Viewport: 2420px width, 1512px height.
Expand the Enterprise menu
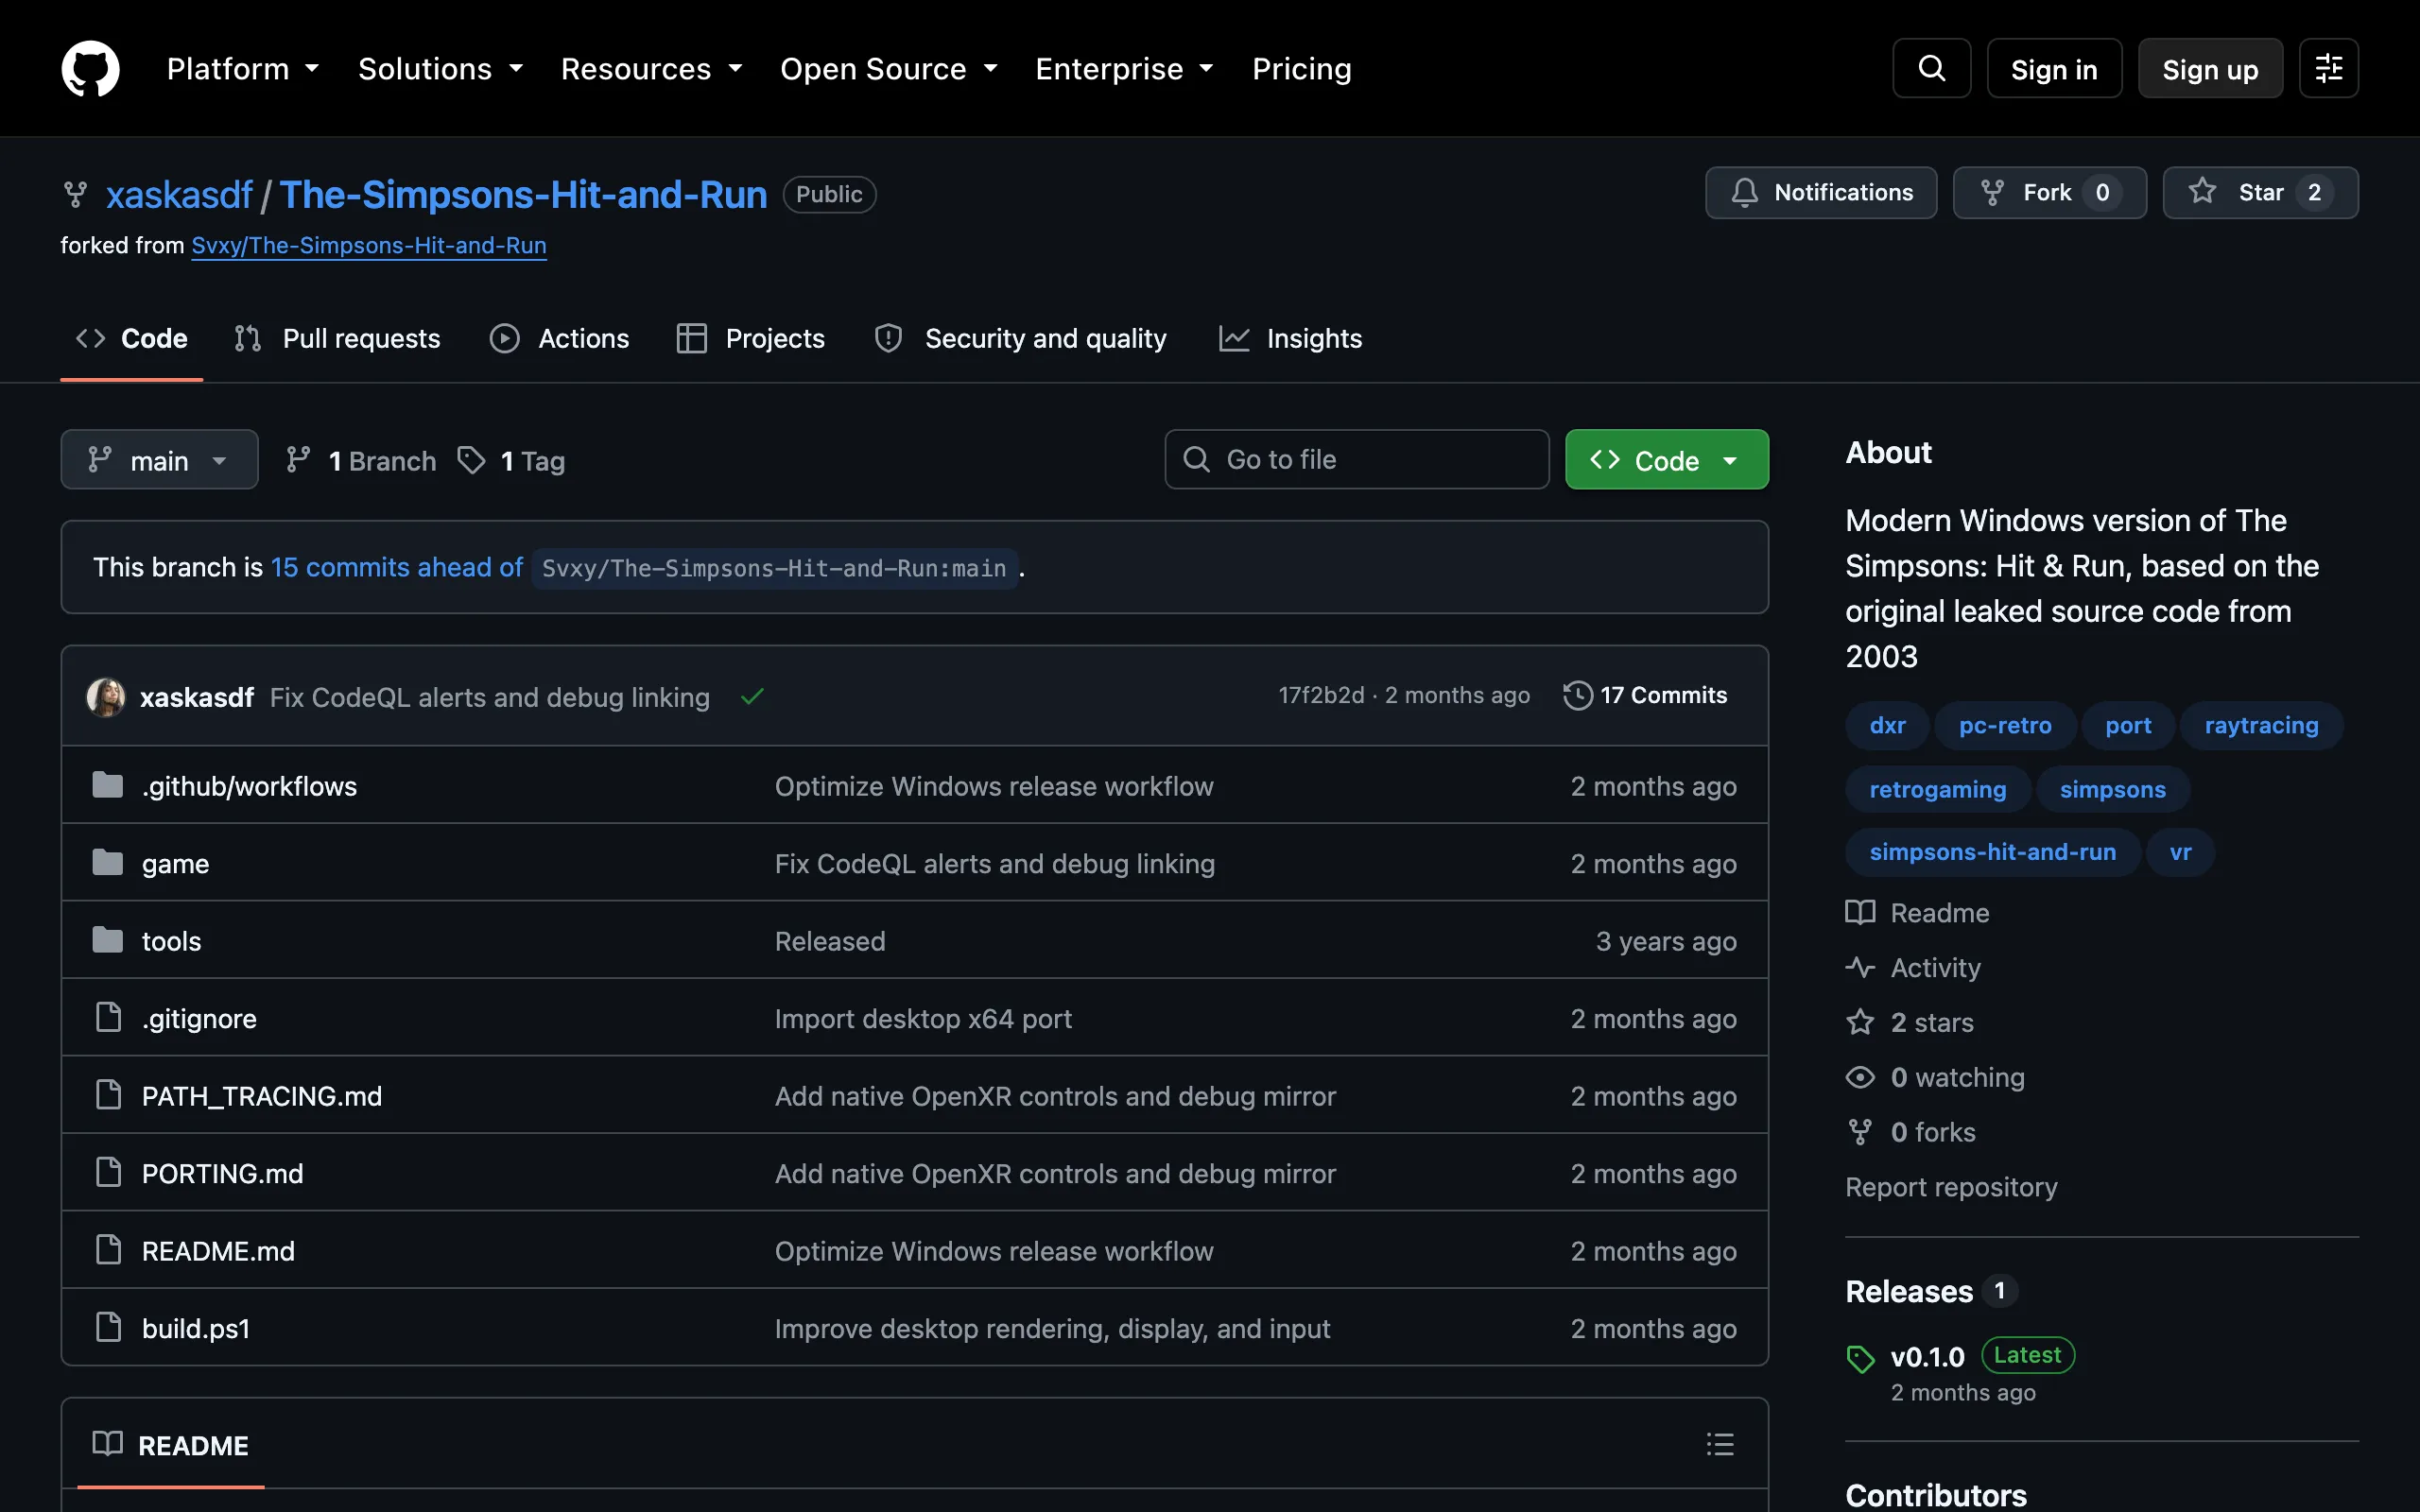tap(1125, 68)
